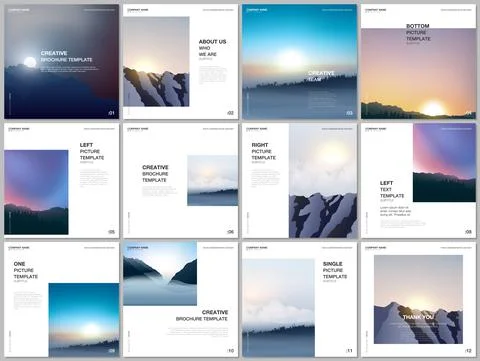Select the blue sky sunrise cover of page 03
Screen dimensions: 480x361
click(x=299, y=62)
